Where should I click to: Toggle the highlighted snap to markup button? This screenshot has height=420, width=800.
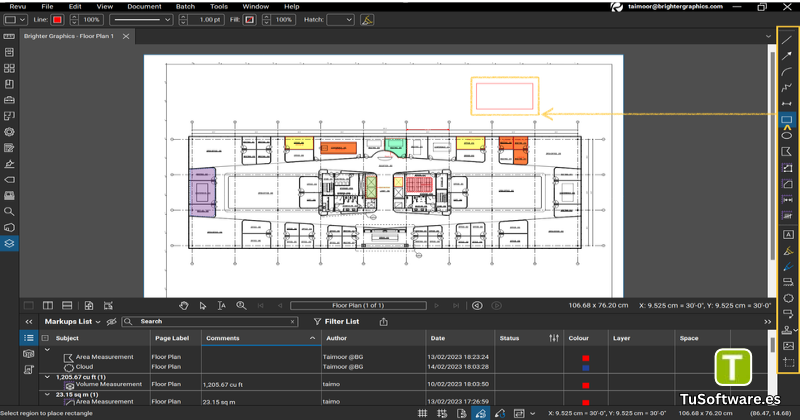(481, 413)
